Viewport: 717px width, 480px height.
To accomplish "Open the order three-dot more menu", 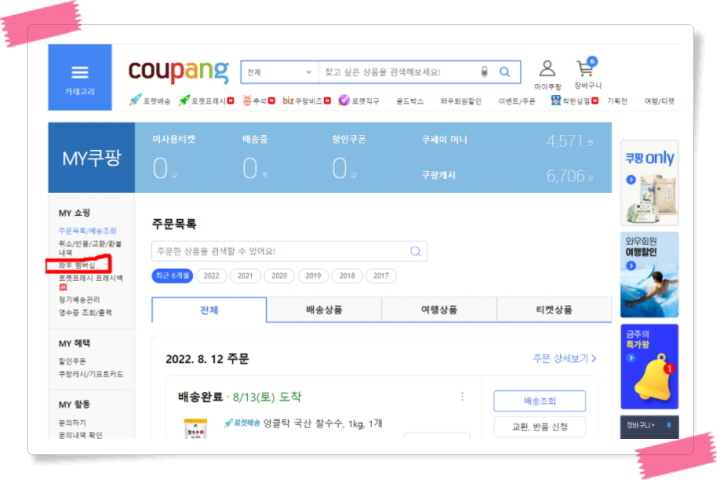I will click(x=462, y=396).
